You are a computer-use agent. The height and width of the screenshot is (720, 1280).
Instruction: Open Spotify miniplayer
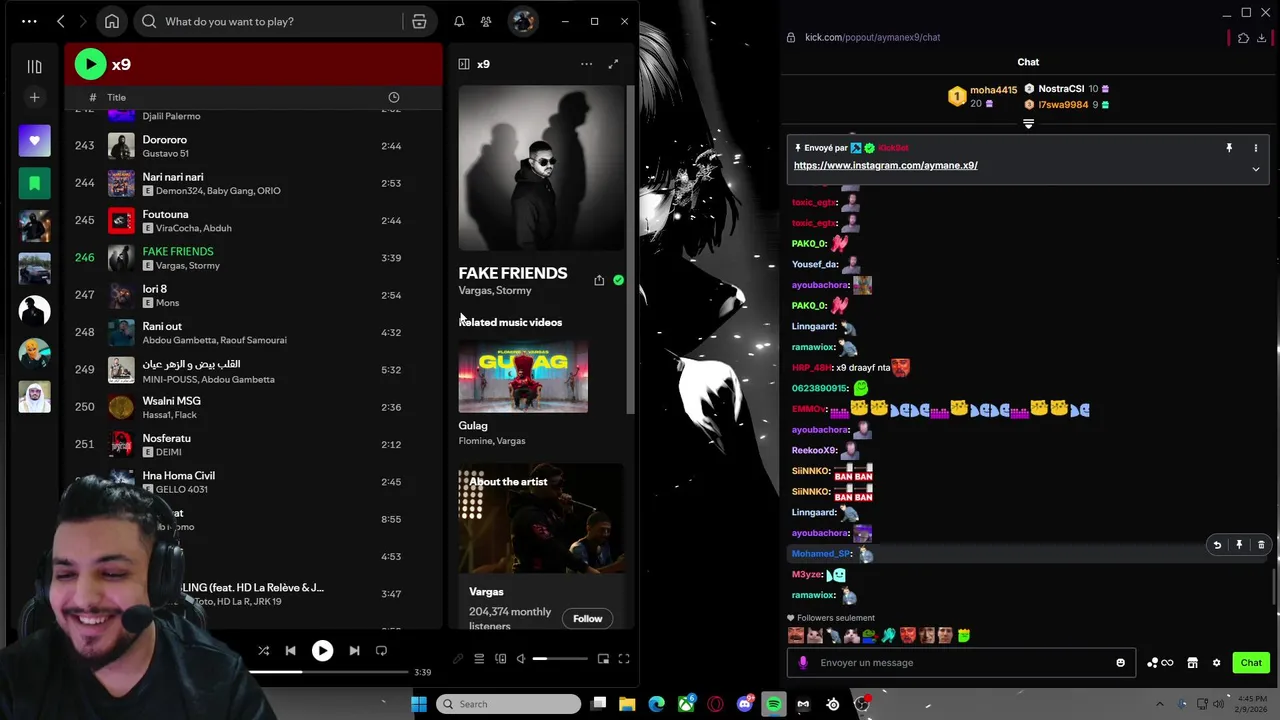point(603,658)
